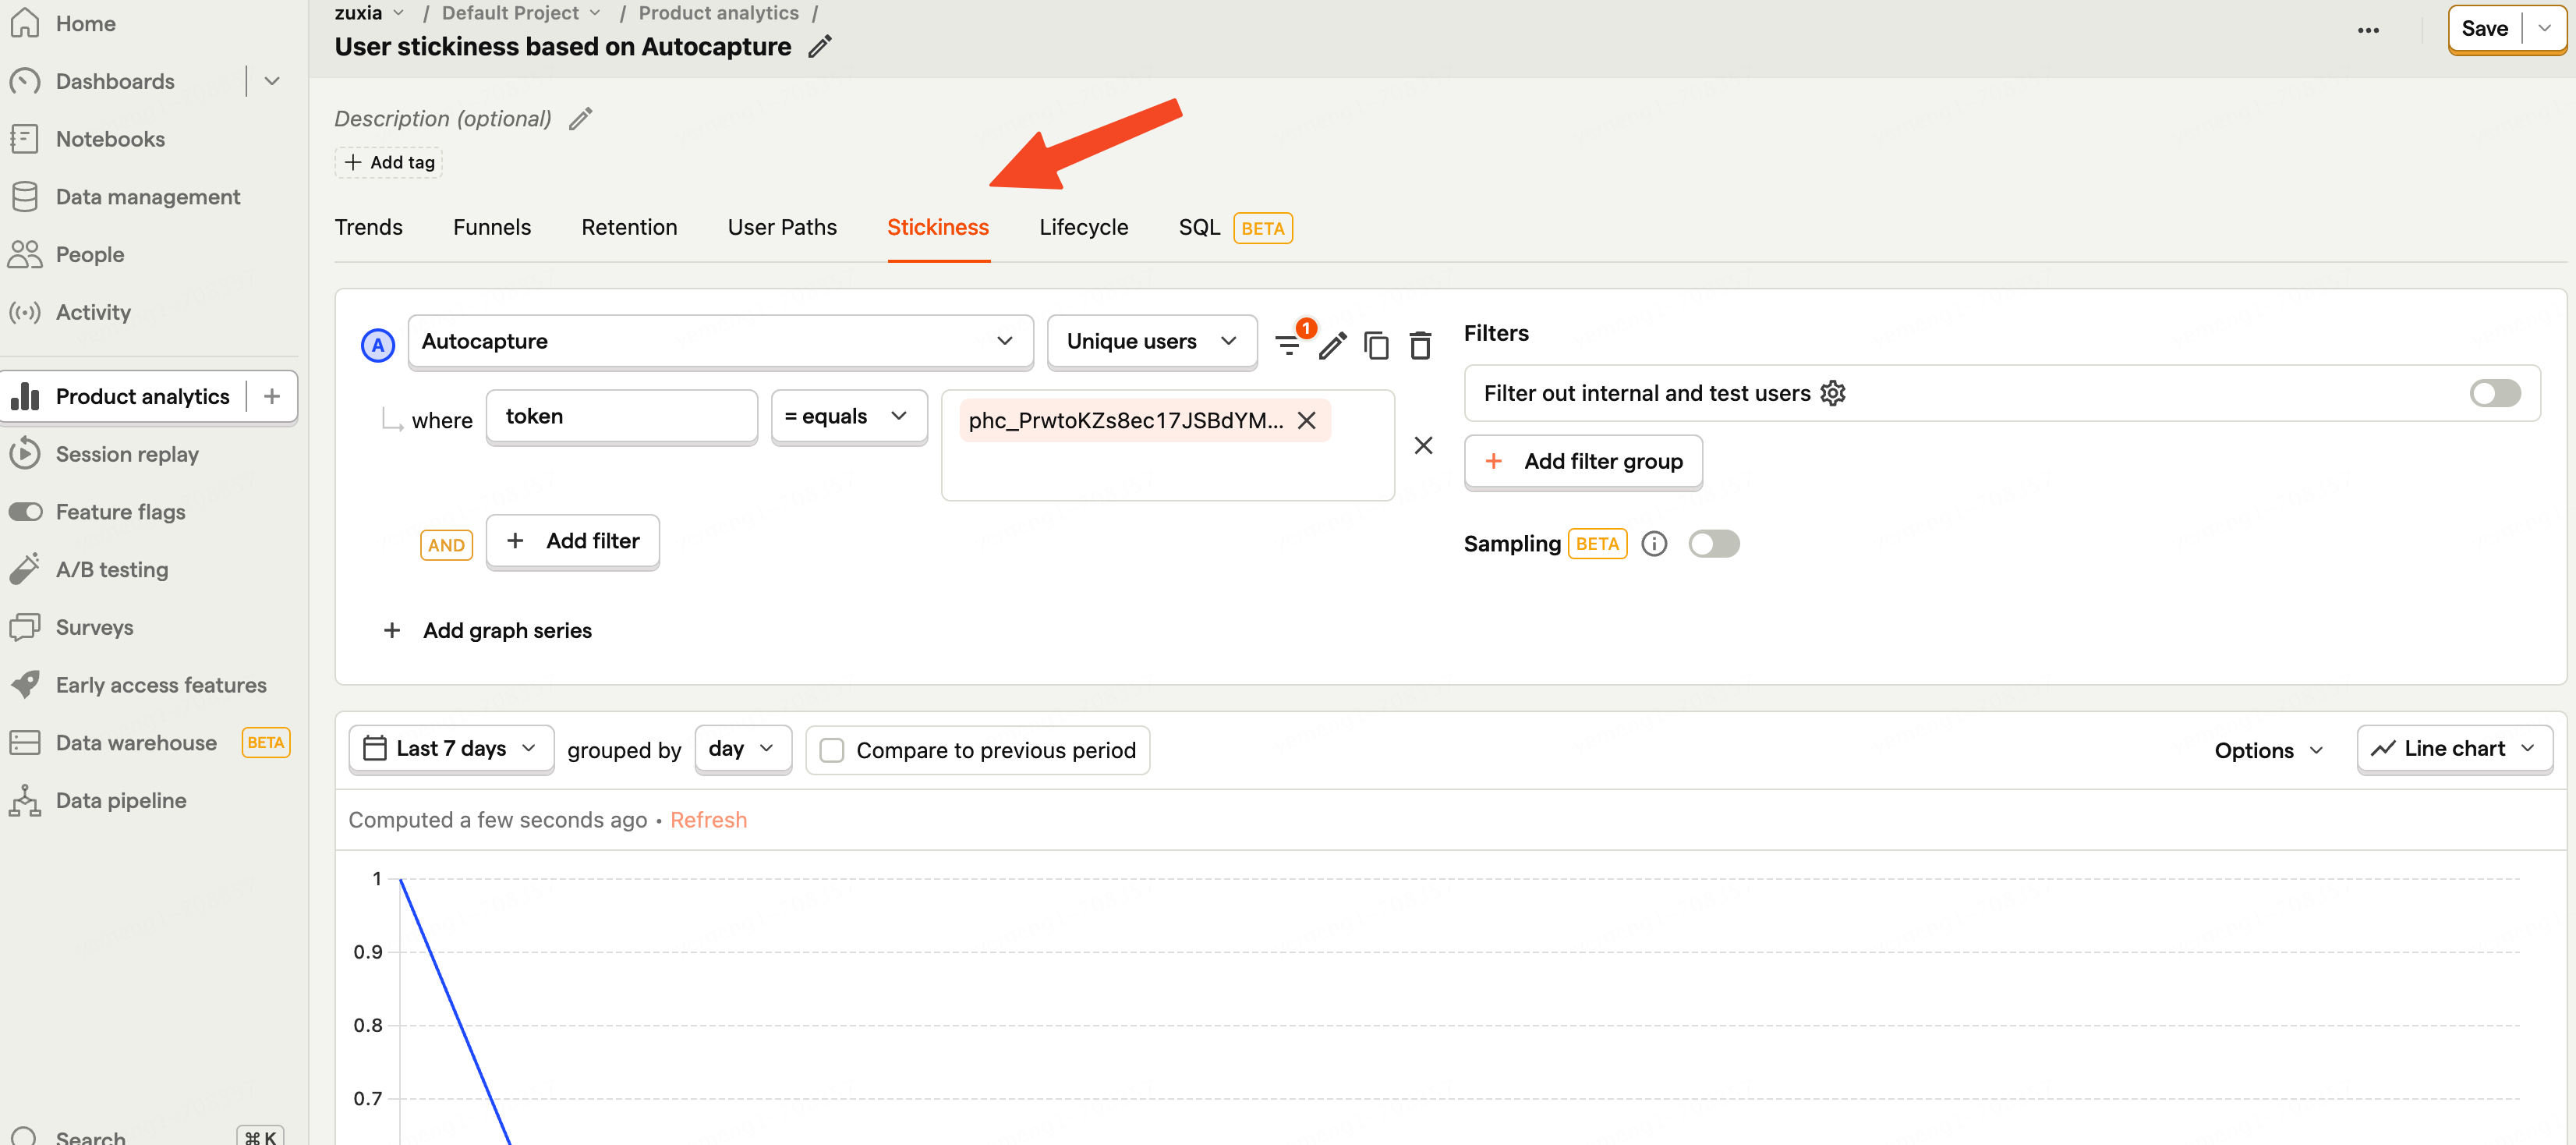Image resolution: width=2576 pixels, height=1145 pixels.
Task: Open the Line chart type dropdown
Action: click(2454, 749)
